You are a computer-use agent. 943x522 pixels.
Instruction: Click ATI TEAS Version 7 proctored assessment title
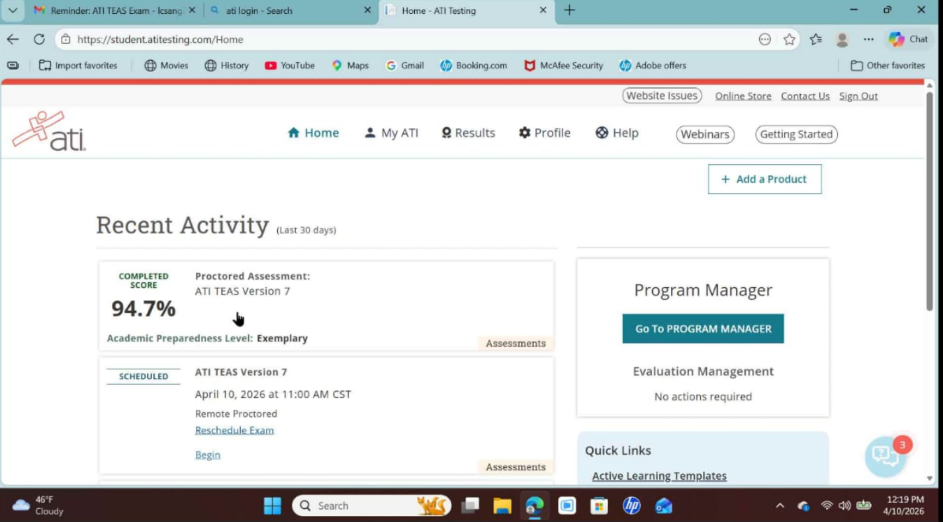[242, 291]
